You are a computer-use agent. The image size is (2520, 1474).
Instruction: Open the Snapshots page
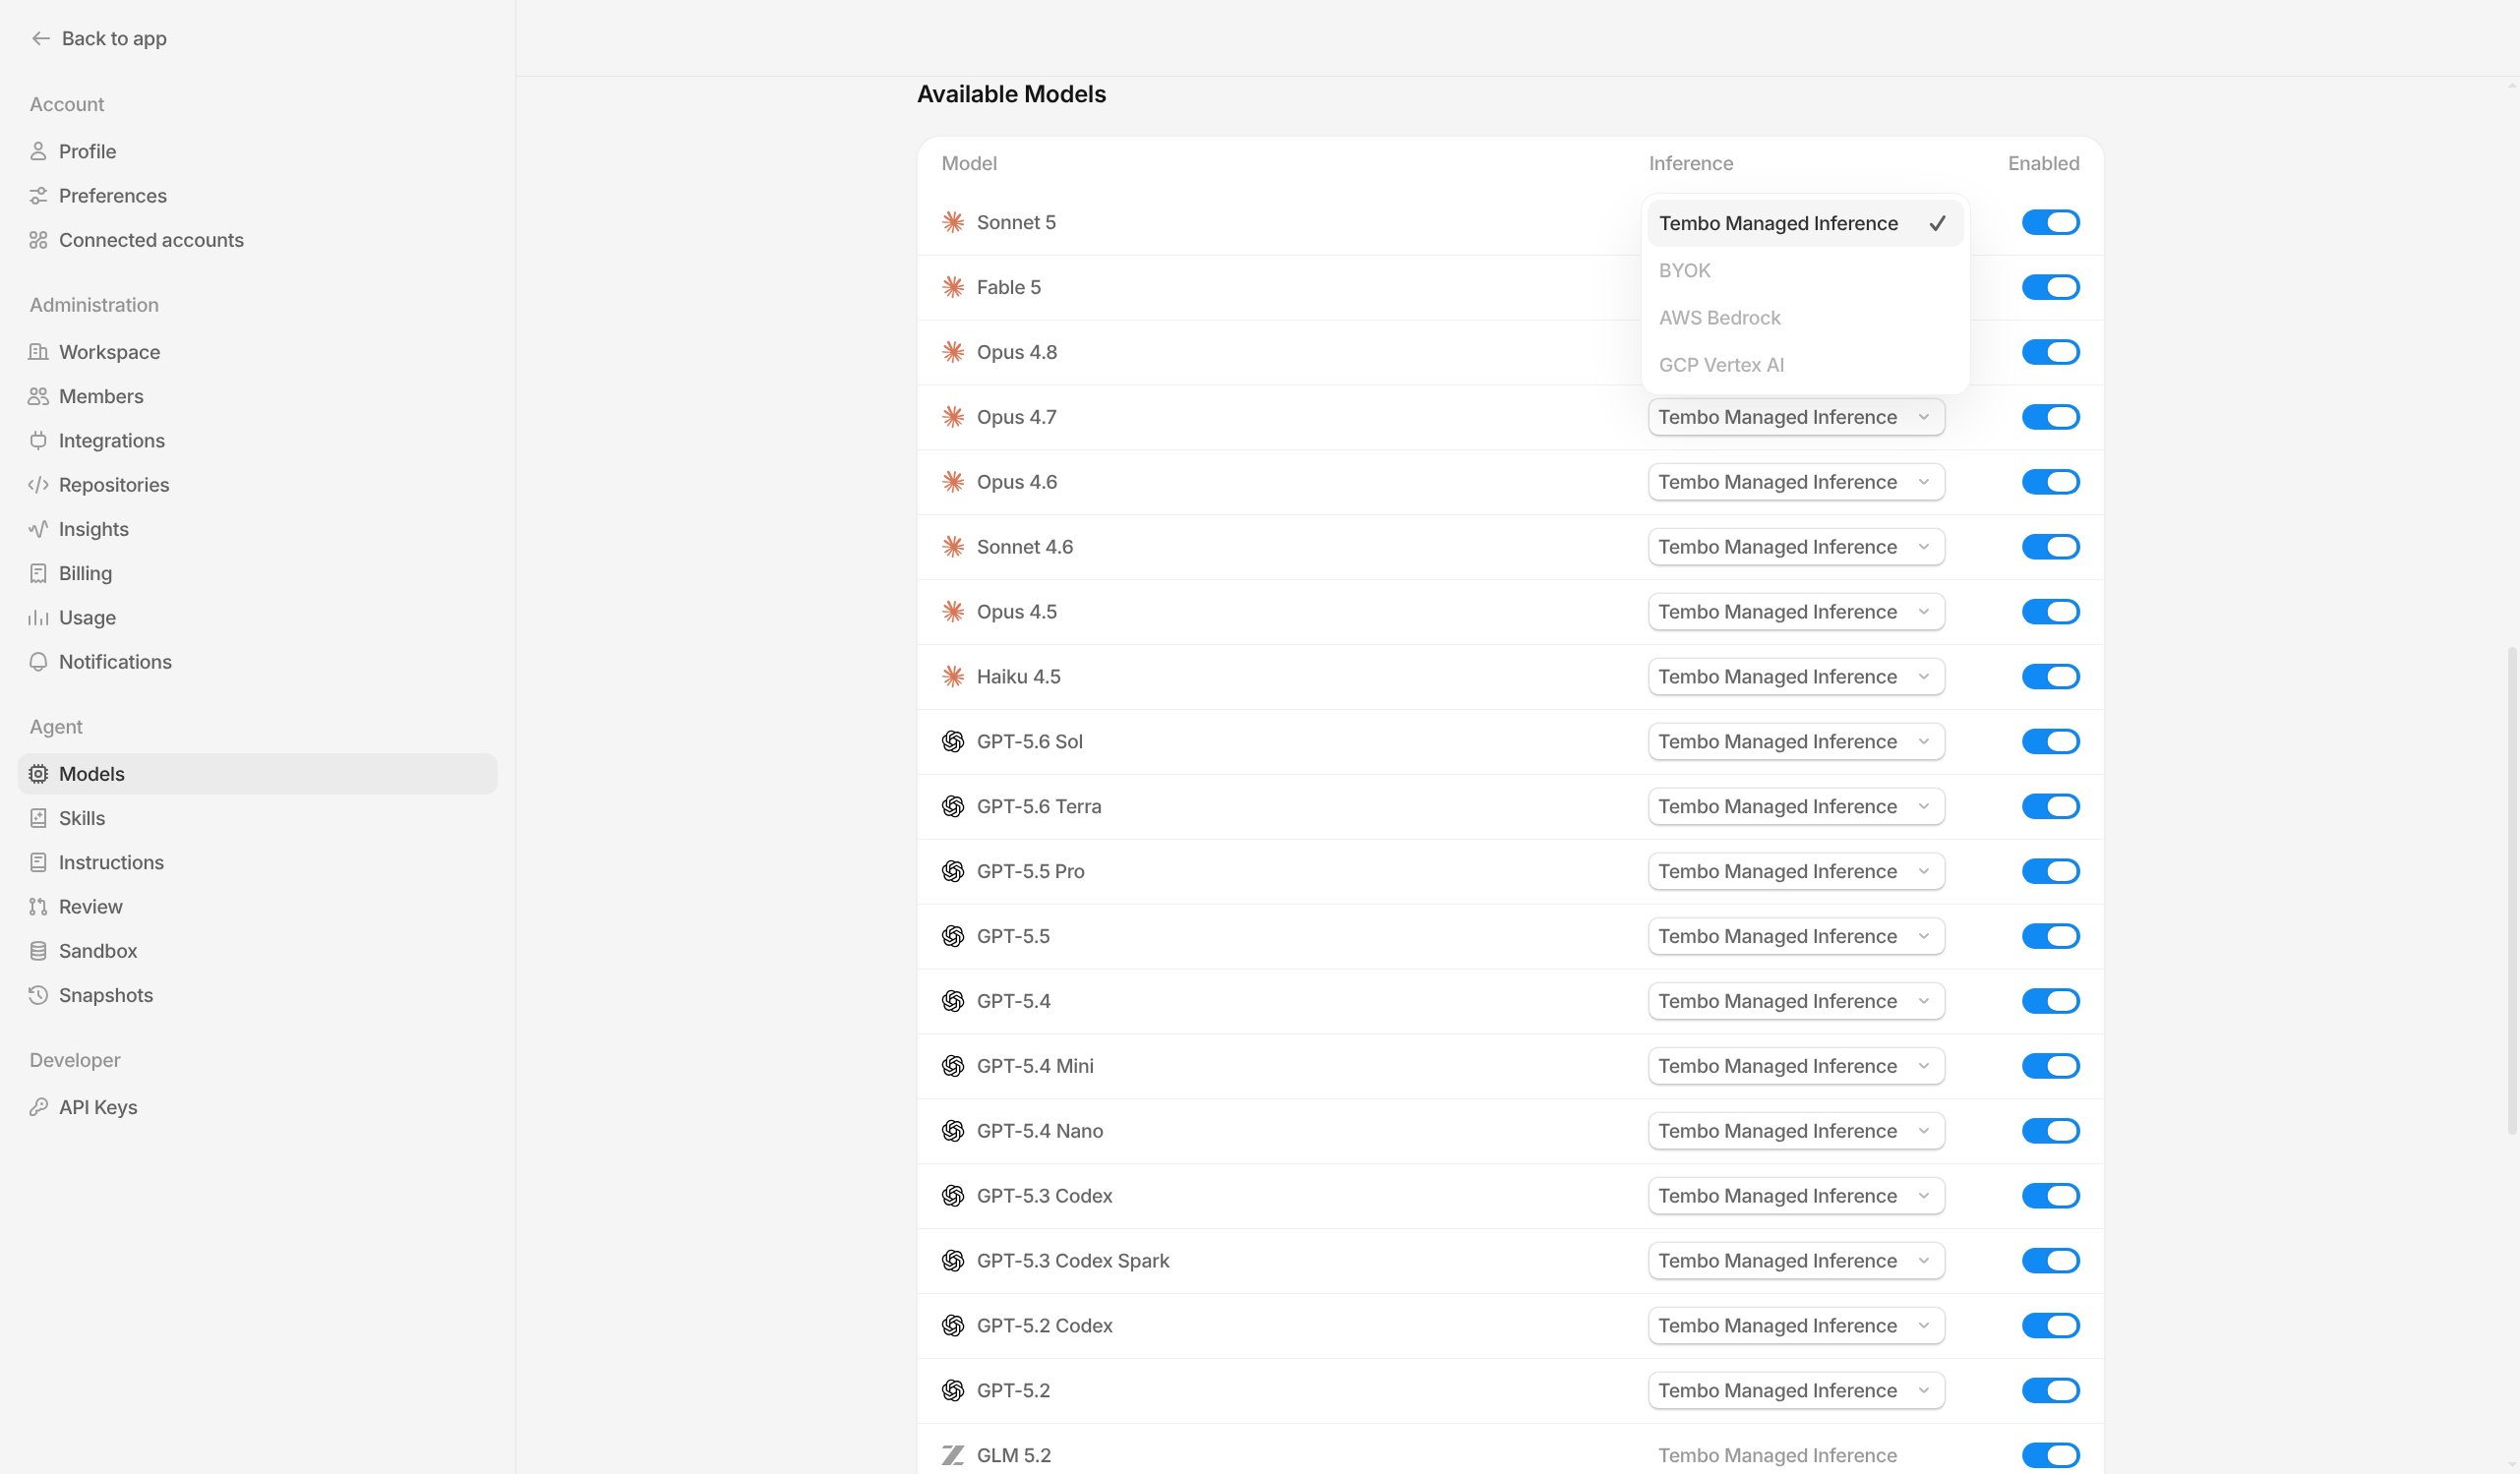pos(257,995)
